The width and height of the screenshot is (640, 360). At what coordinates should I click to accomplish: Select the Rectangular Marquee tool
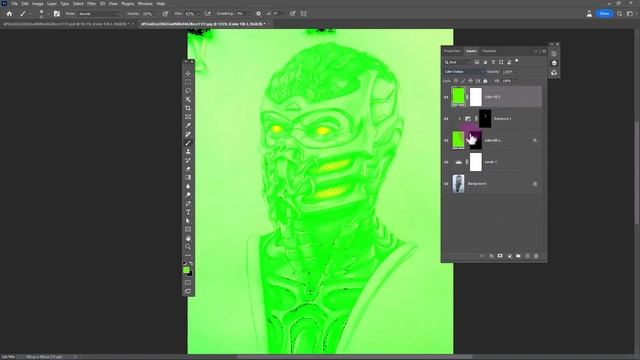[188, 82]
